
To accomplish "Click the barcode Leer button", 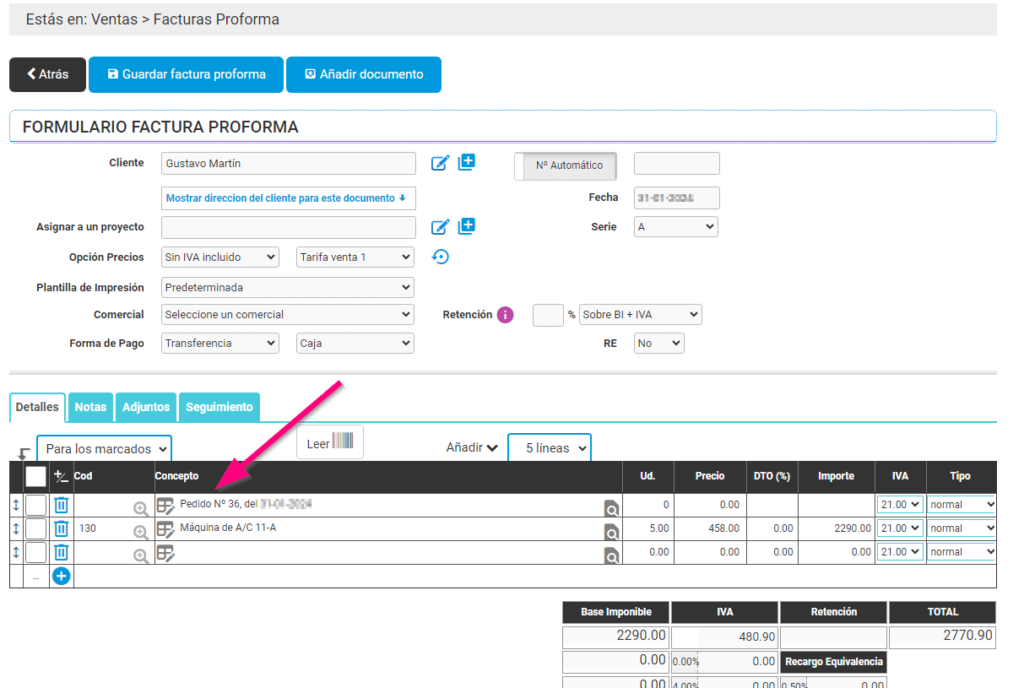I will pos(330,442).
